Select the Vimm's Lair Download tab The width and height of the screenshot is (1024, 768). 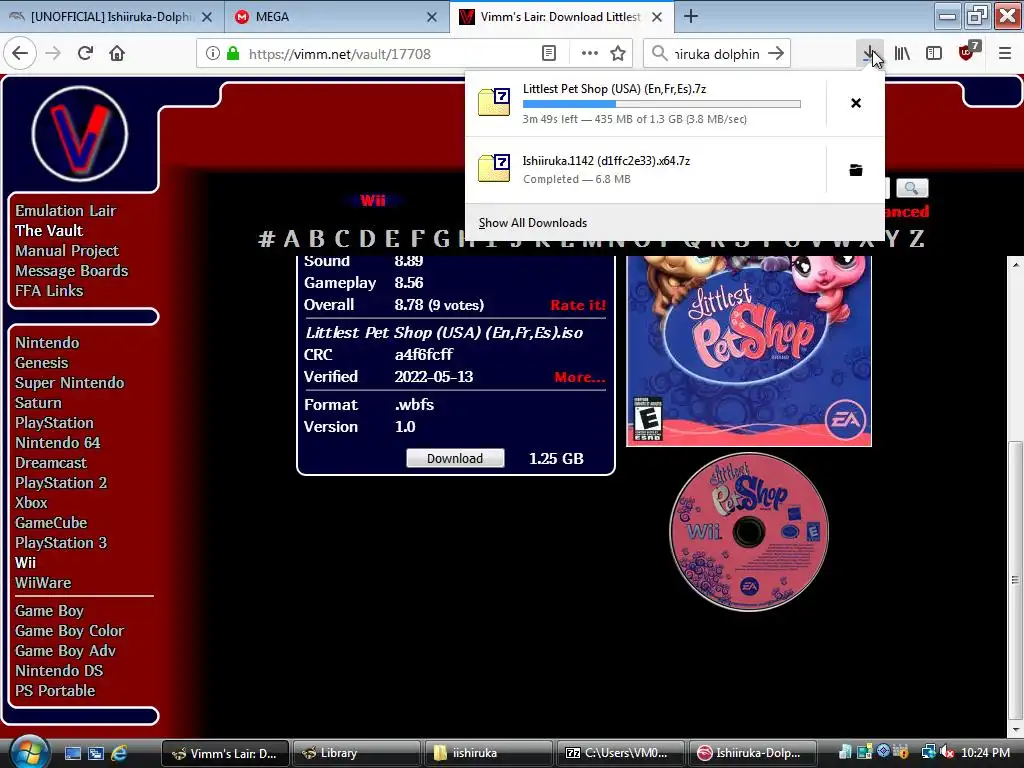[x=562, y=17]
